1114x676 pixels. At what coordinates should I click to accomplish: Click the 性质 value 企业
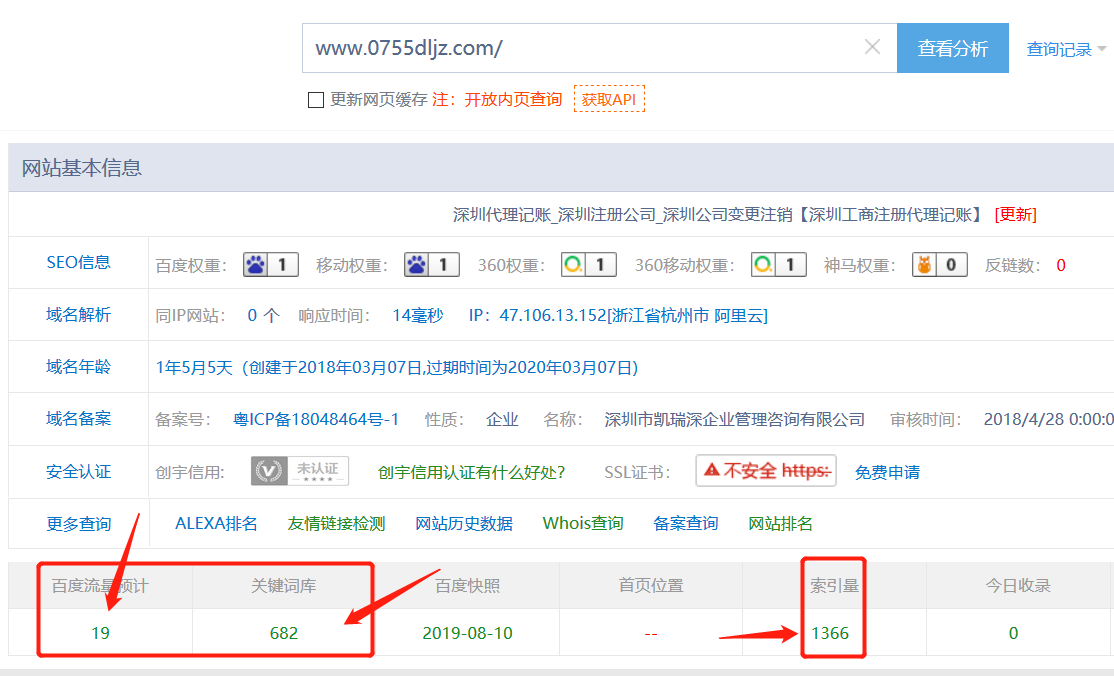pyautogui.click(x=502, y=419)
